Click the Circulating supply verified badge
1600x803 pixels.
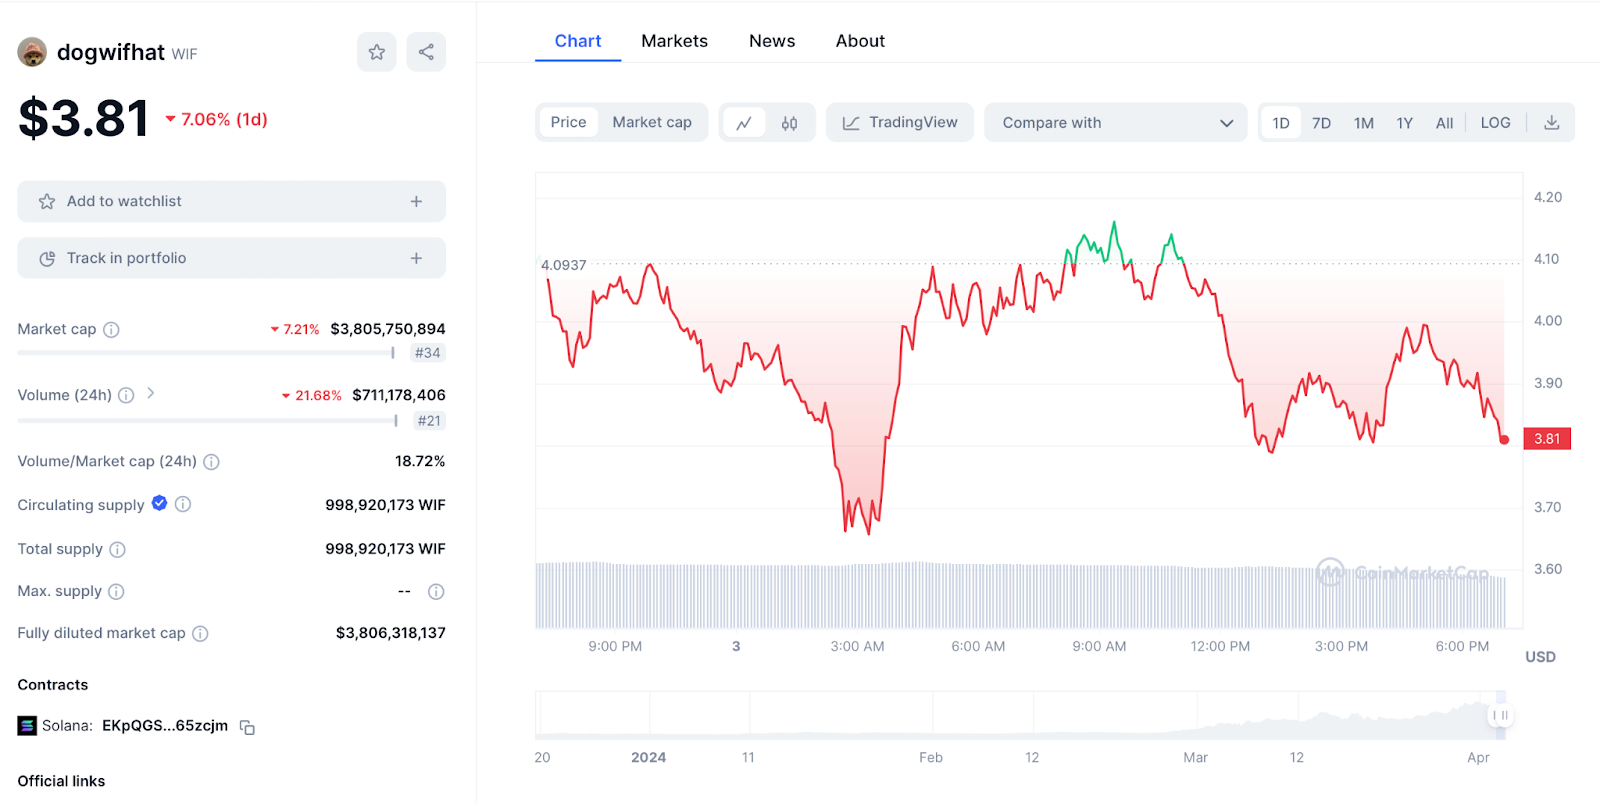tap(159, 504)
